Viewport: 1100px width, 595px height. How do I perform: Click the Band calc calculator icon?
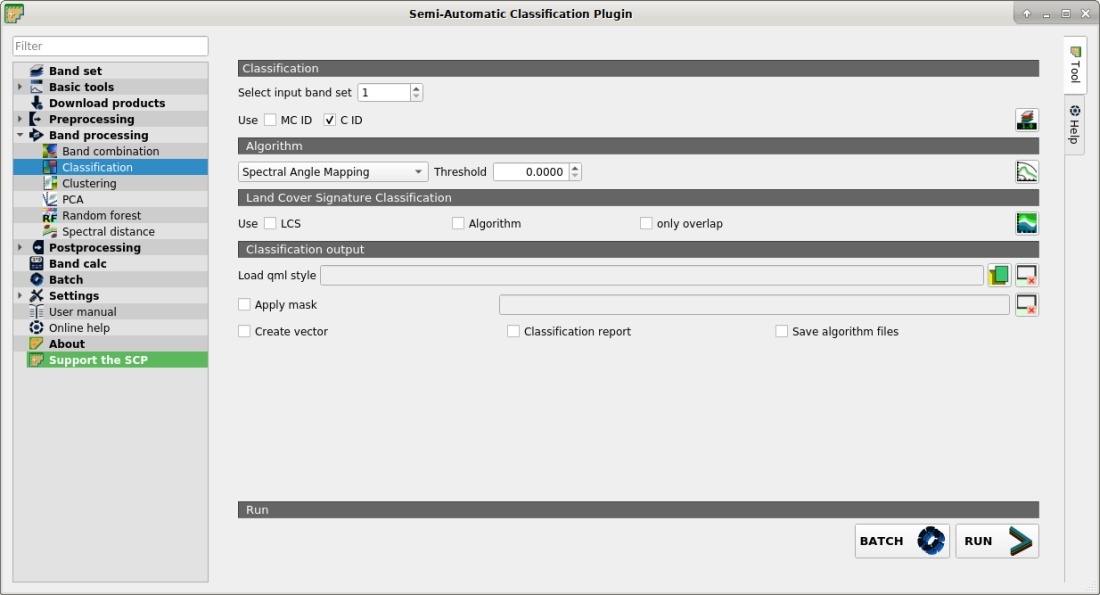click(x=36, y=264)
